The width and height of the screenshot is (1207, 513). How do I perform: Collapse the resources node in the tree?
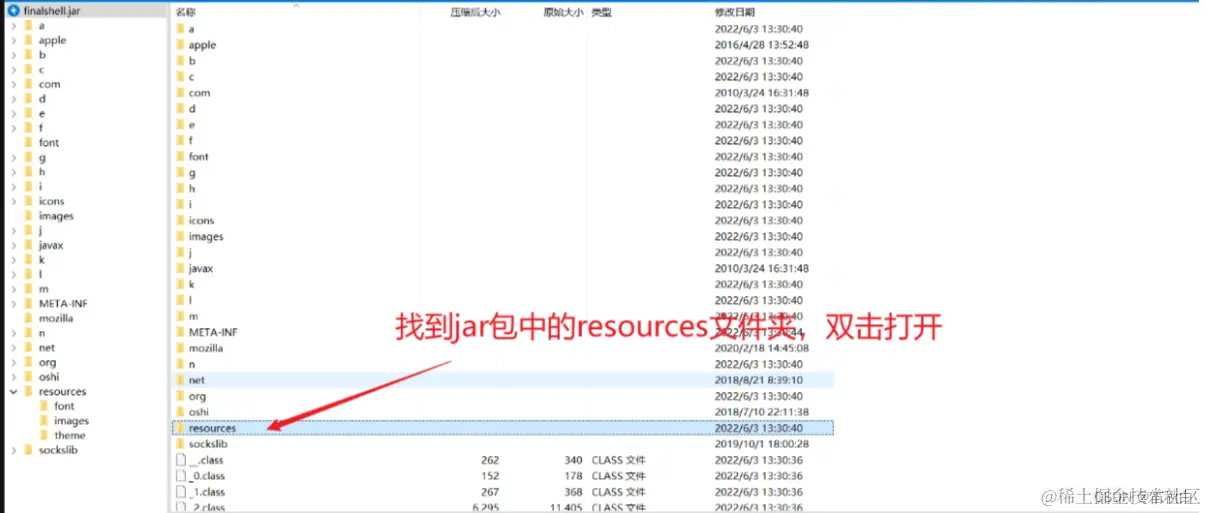pos(13,392)
